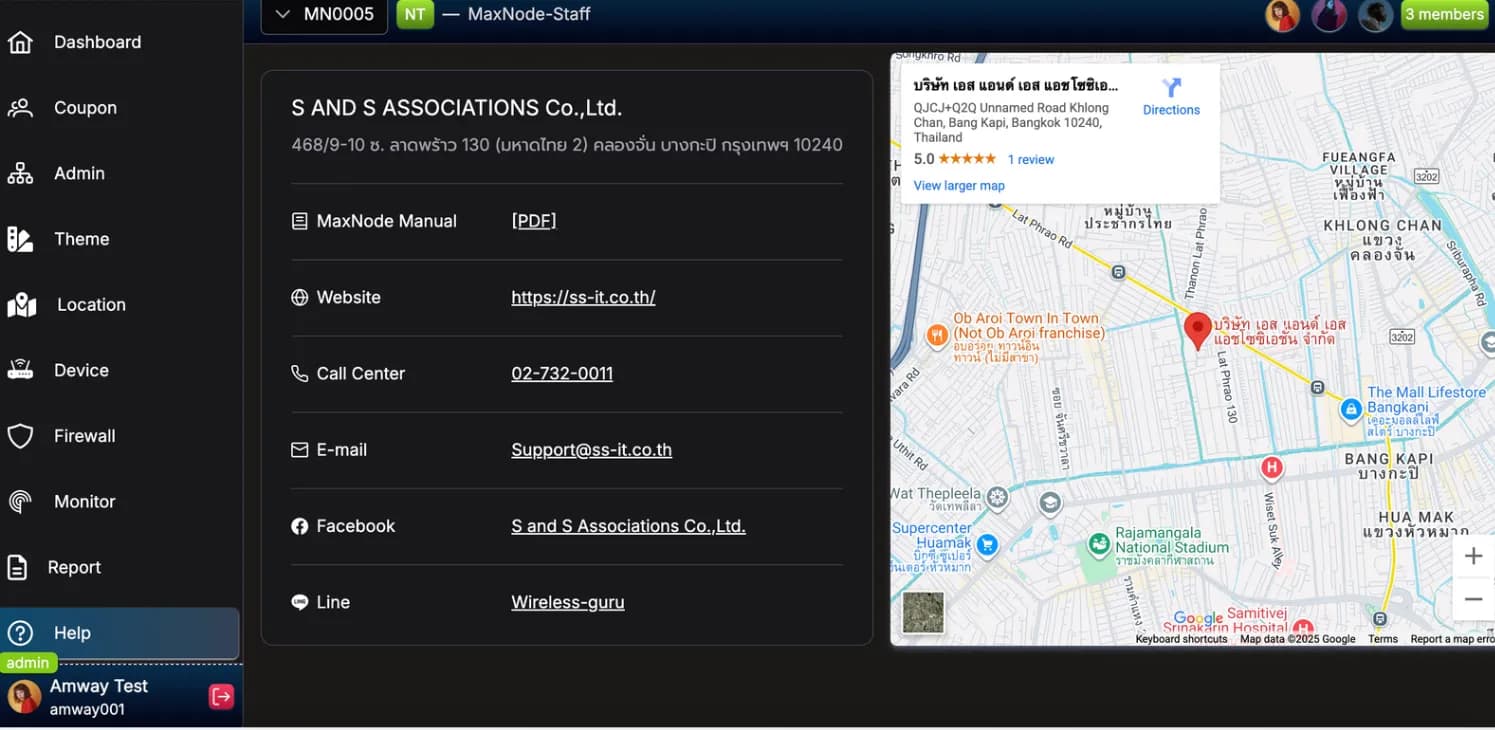Viewport: 1495px width, 730px height.
Task: Click the Directions icon on map card
Action: pyautogui.click(x=1171, y=89)
